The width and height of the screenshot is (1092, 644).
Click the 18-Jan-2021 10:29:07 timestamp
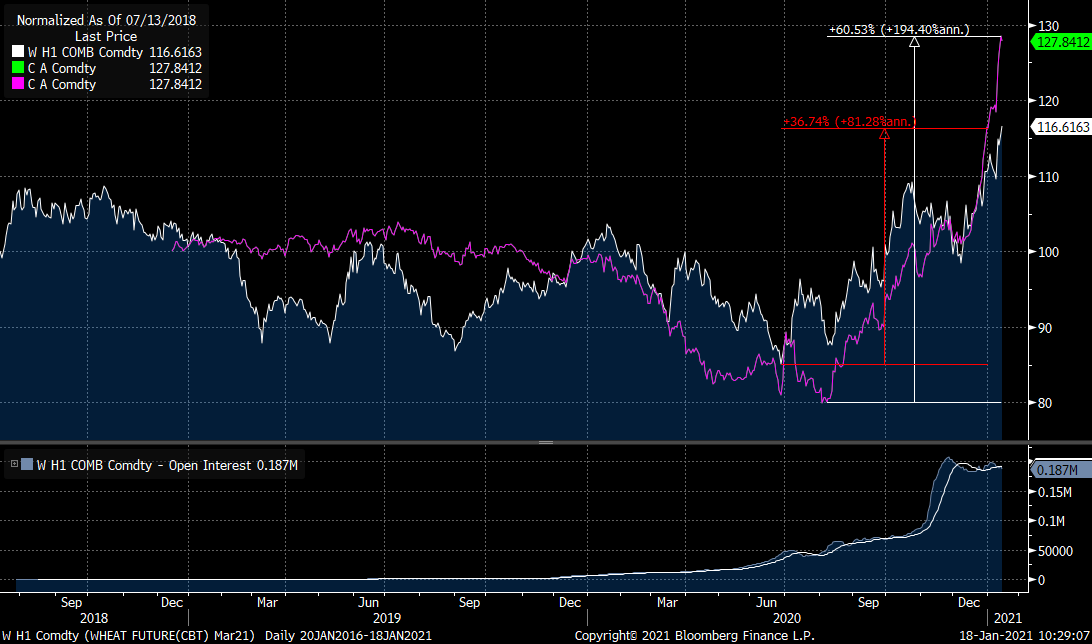pos(1022,635)
